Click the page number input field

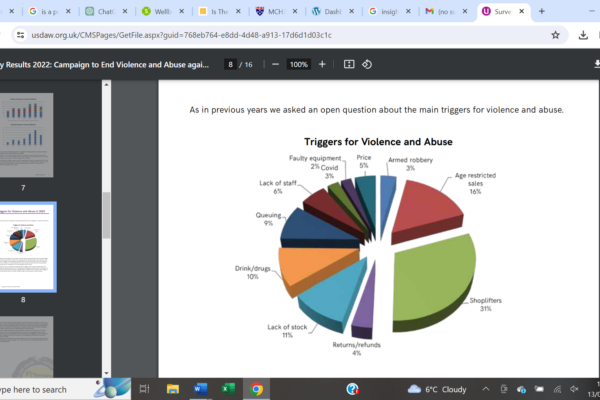coord(231,64)
